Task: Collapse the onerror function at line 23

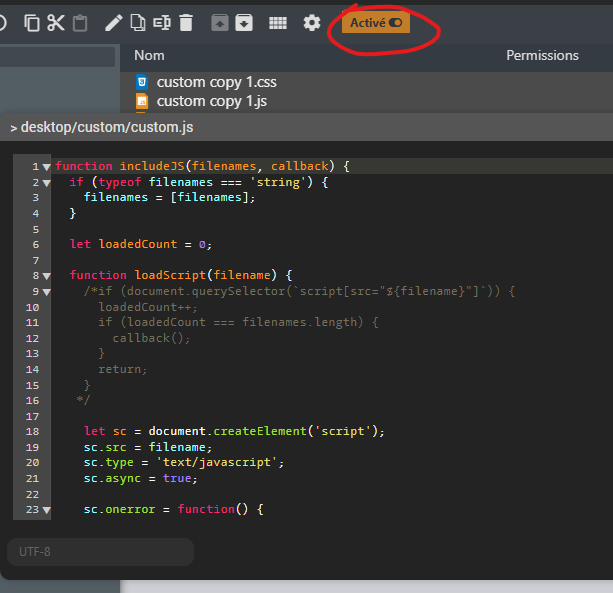Action: click(47, 510)
